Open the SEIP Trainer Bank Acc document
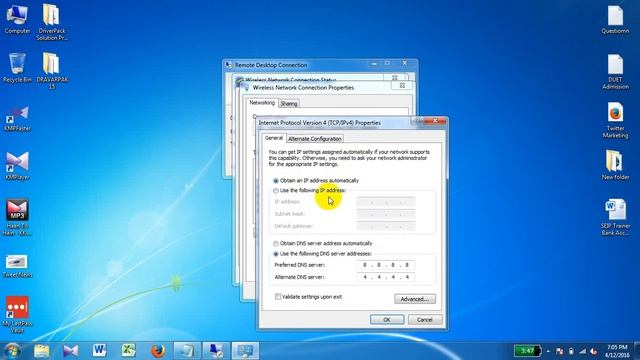Viewport: 640px width, 360px height. (x=615, y=217)
